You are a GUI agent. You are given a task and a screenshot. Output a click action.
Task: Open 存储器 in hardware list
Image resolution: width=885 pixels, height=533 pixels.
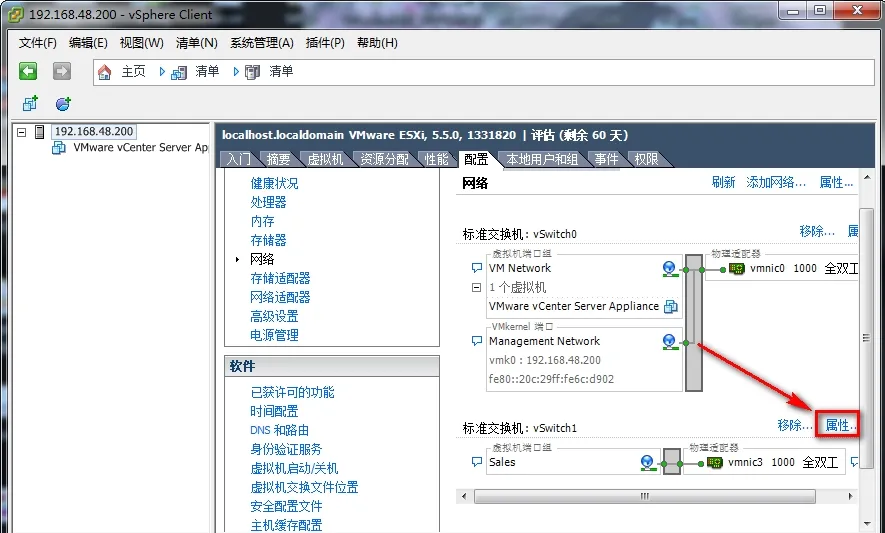[x=268, y=241]
